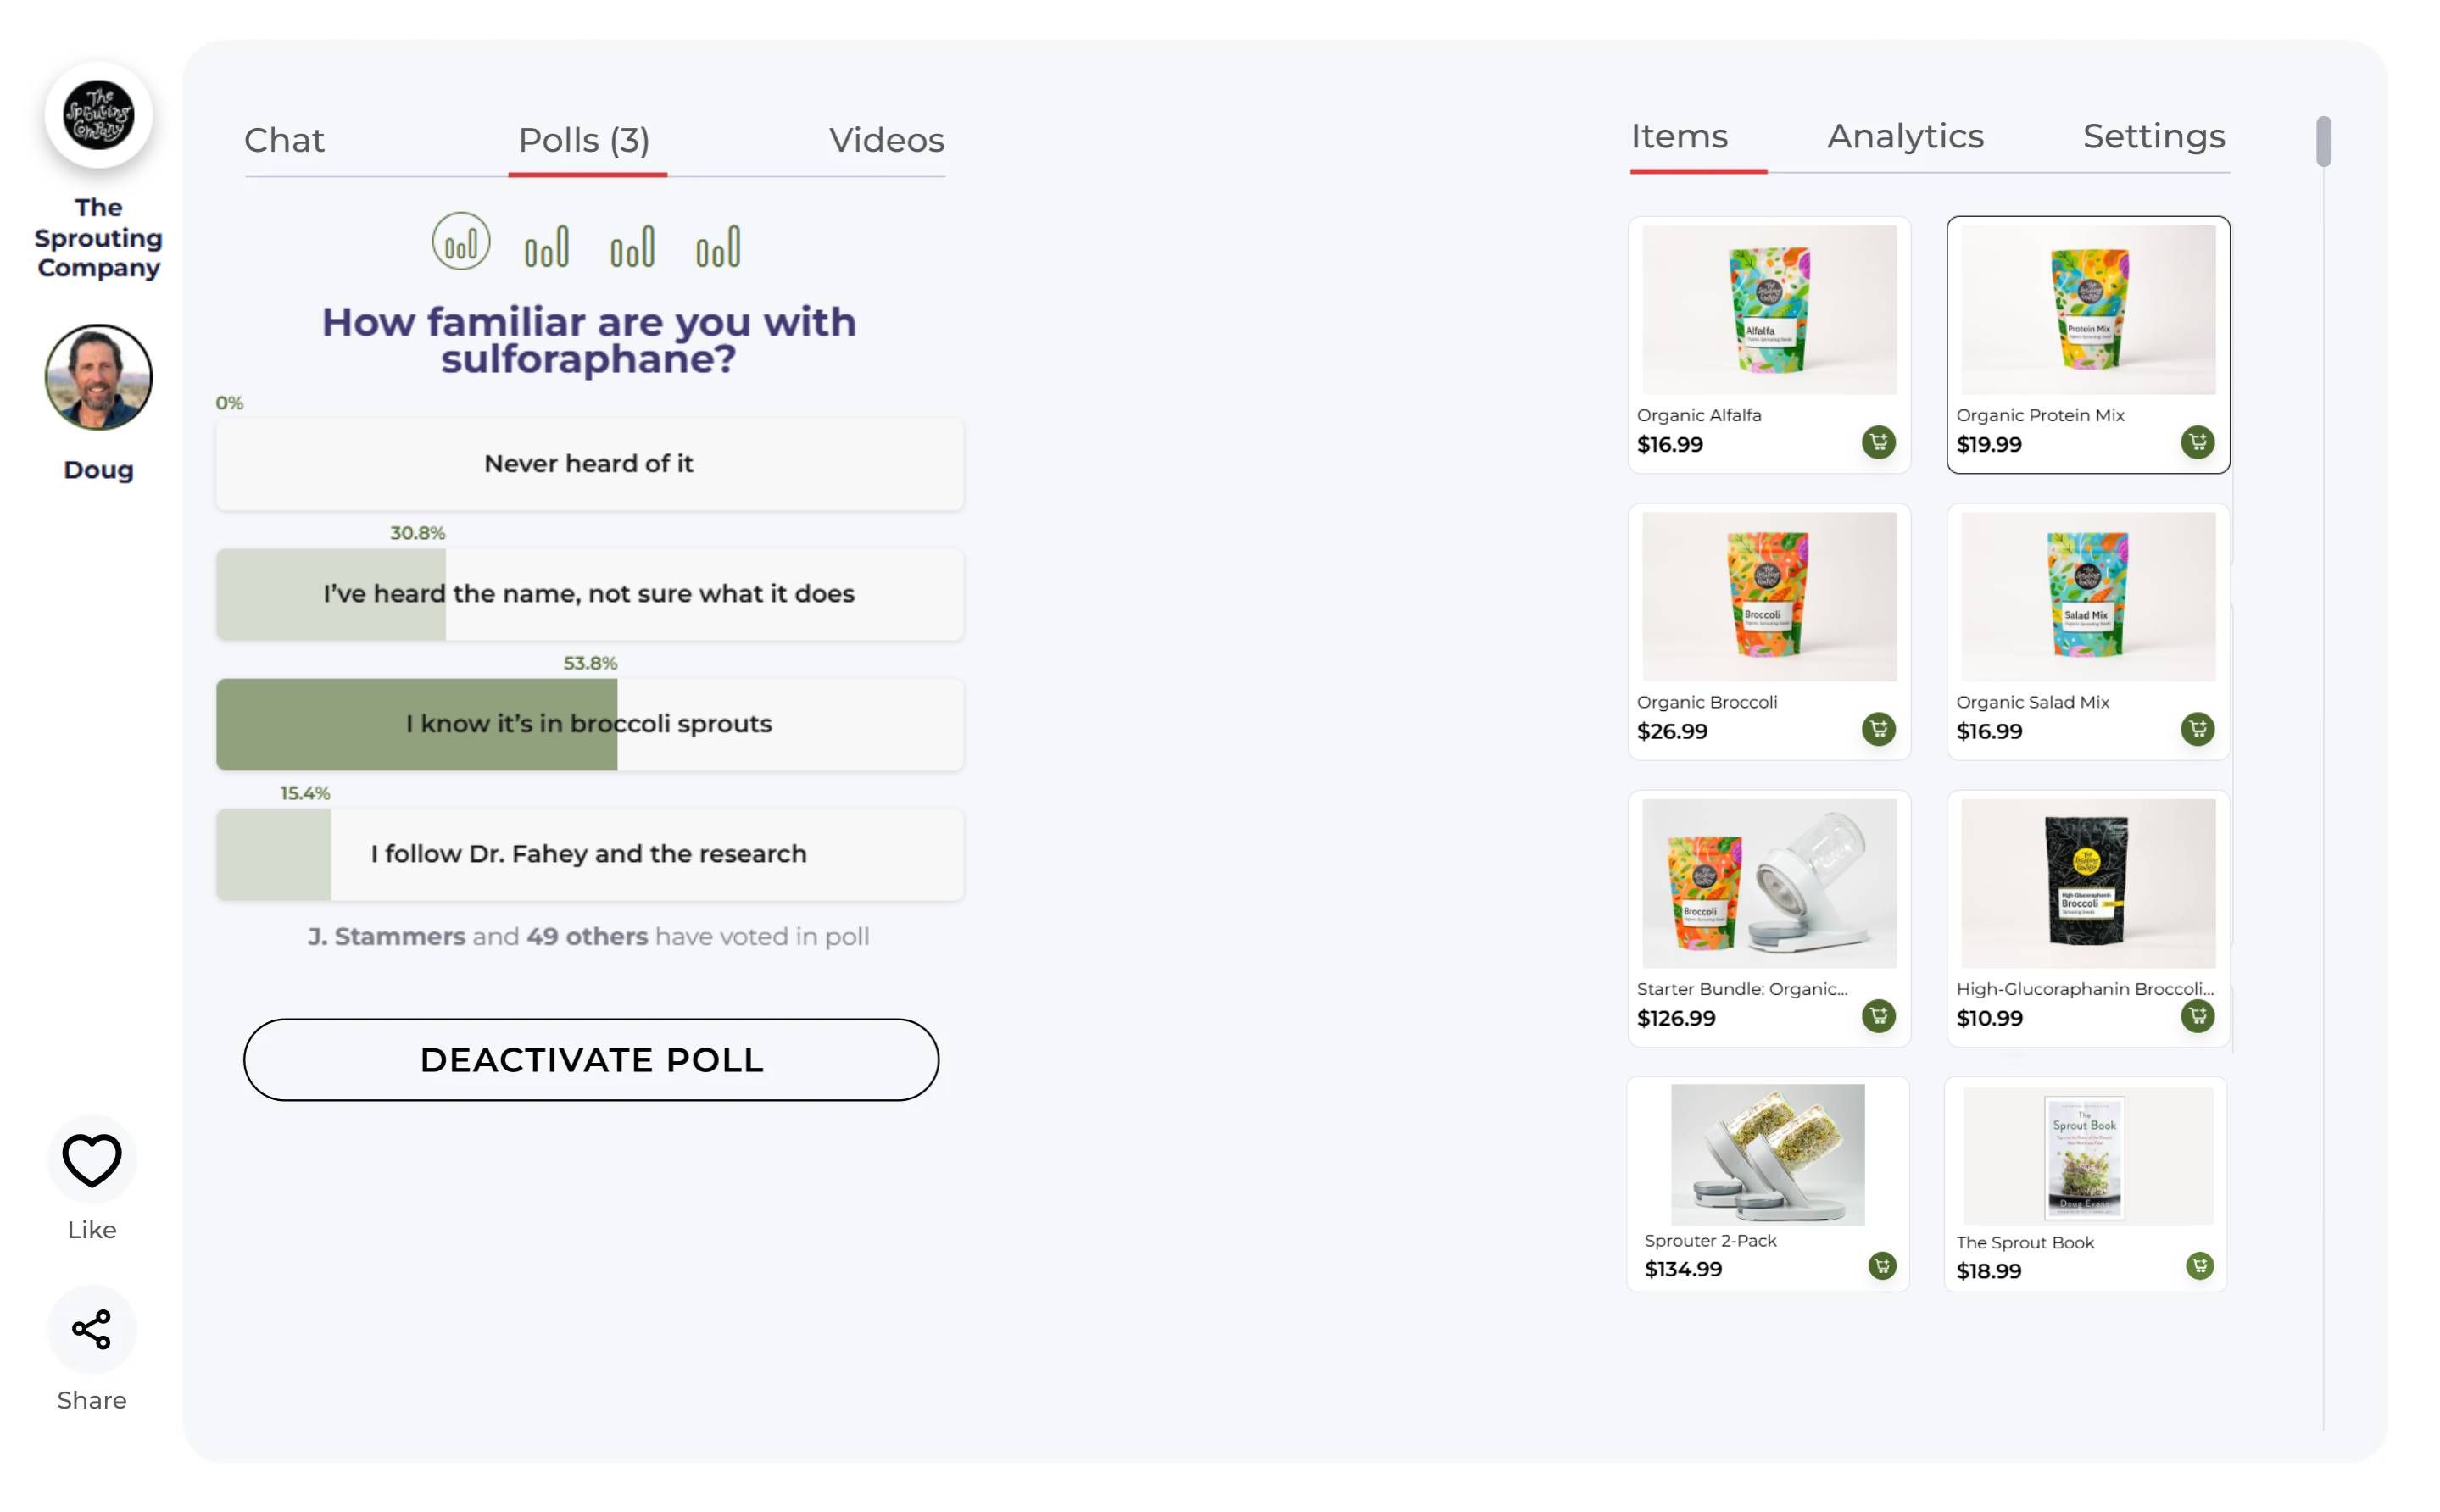Add The Sprout Book to cart
The height and width of the screenshot is (1512, 2440).
pyautogui.click(x=2199, y=1266)
